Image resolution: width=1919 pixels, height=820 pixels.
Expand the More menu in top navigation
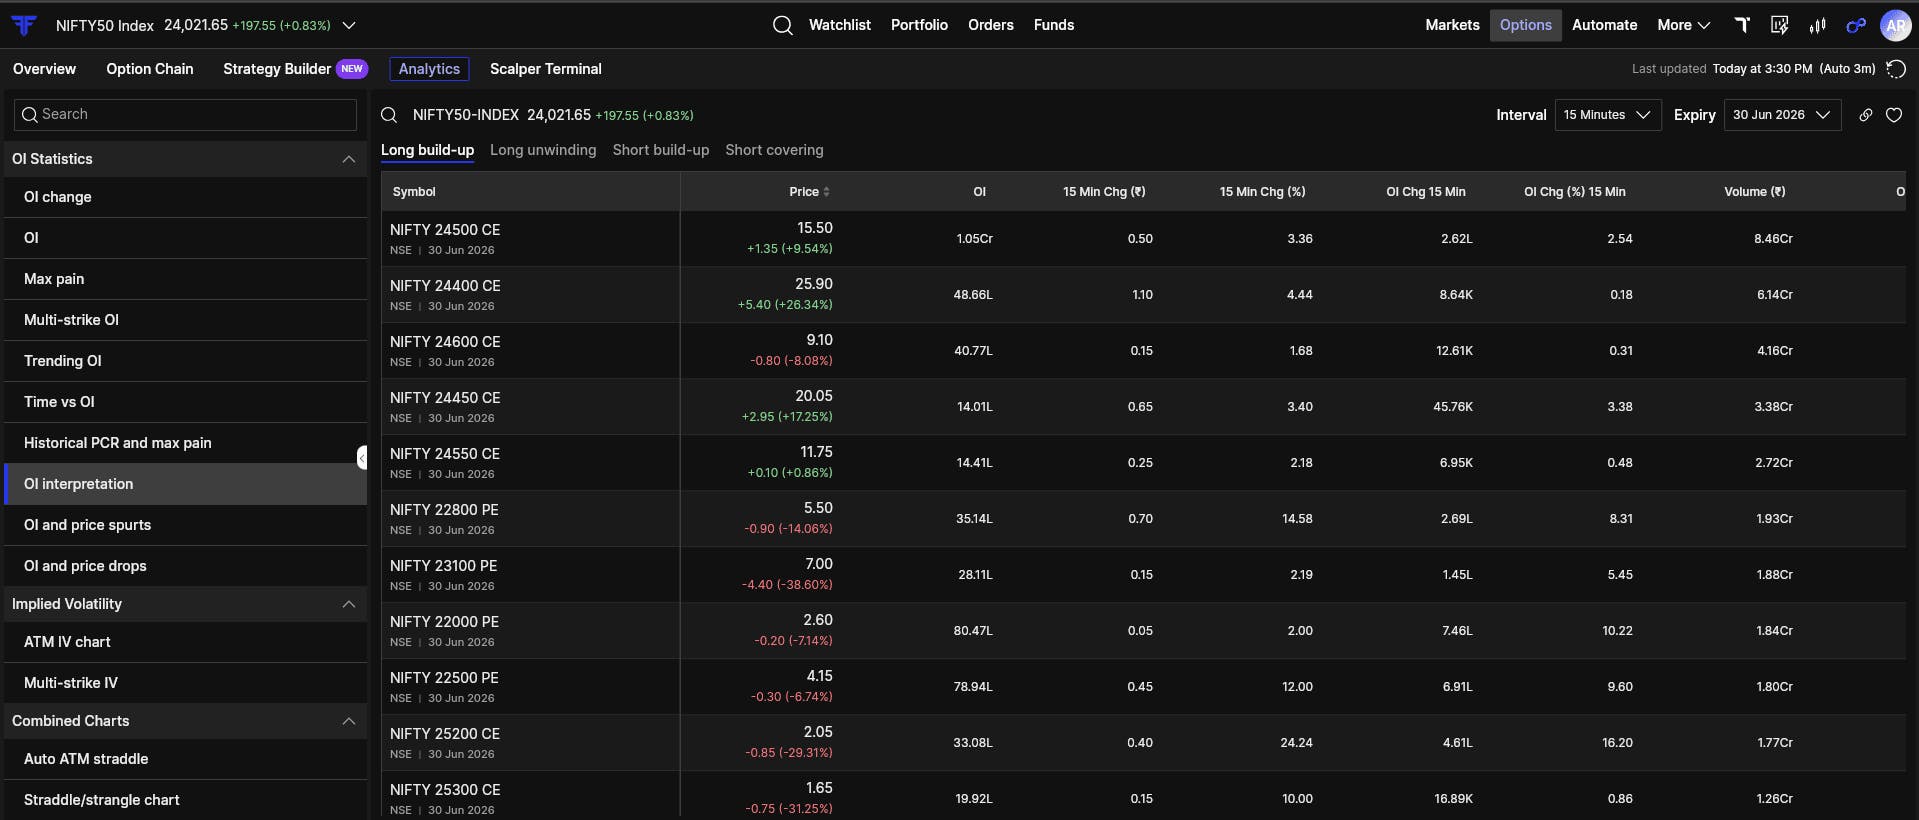(1683, 25)
